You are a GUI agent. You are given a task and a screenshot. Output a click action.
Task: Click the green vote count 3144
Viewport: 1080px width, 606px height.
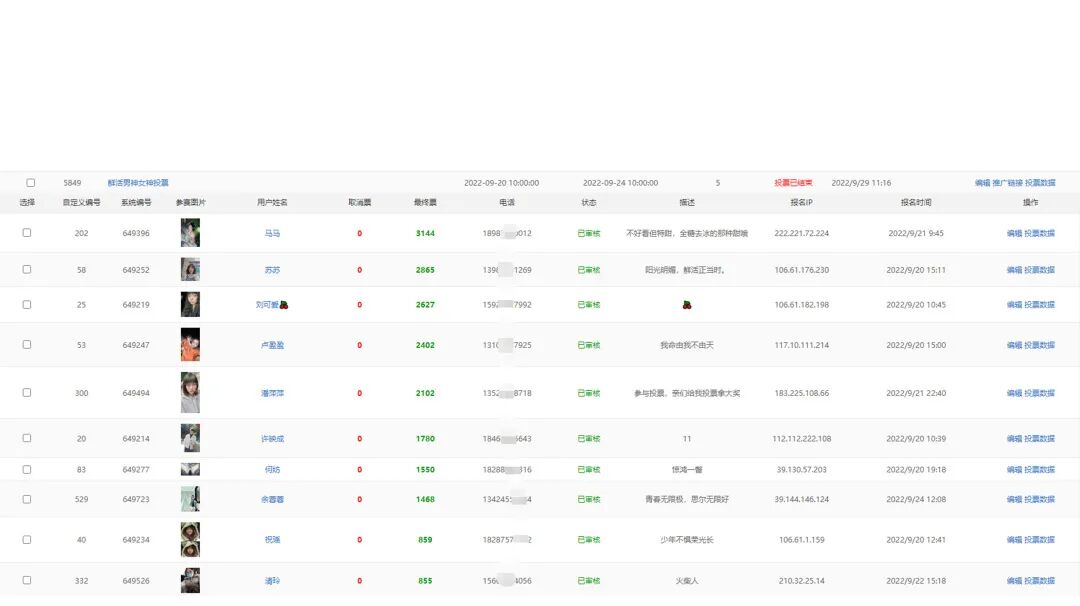tap(423, 233)
